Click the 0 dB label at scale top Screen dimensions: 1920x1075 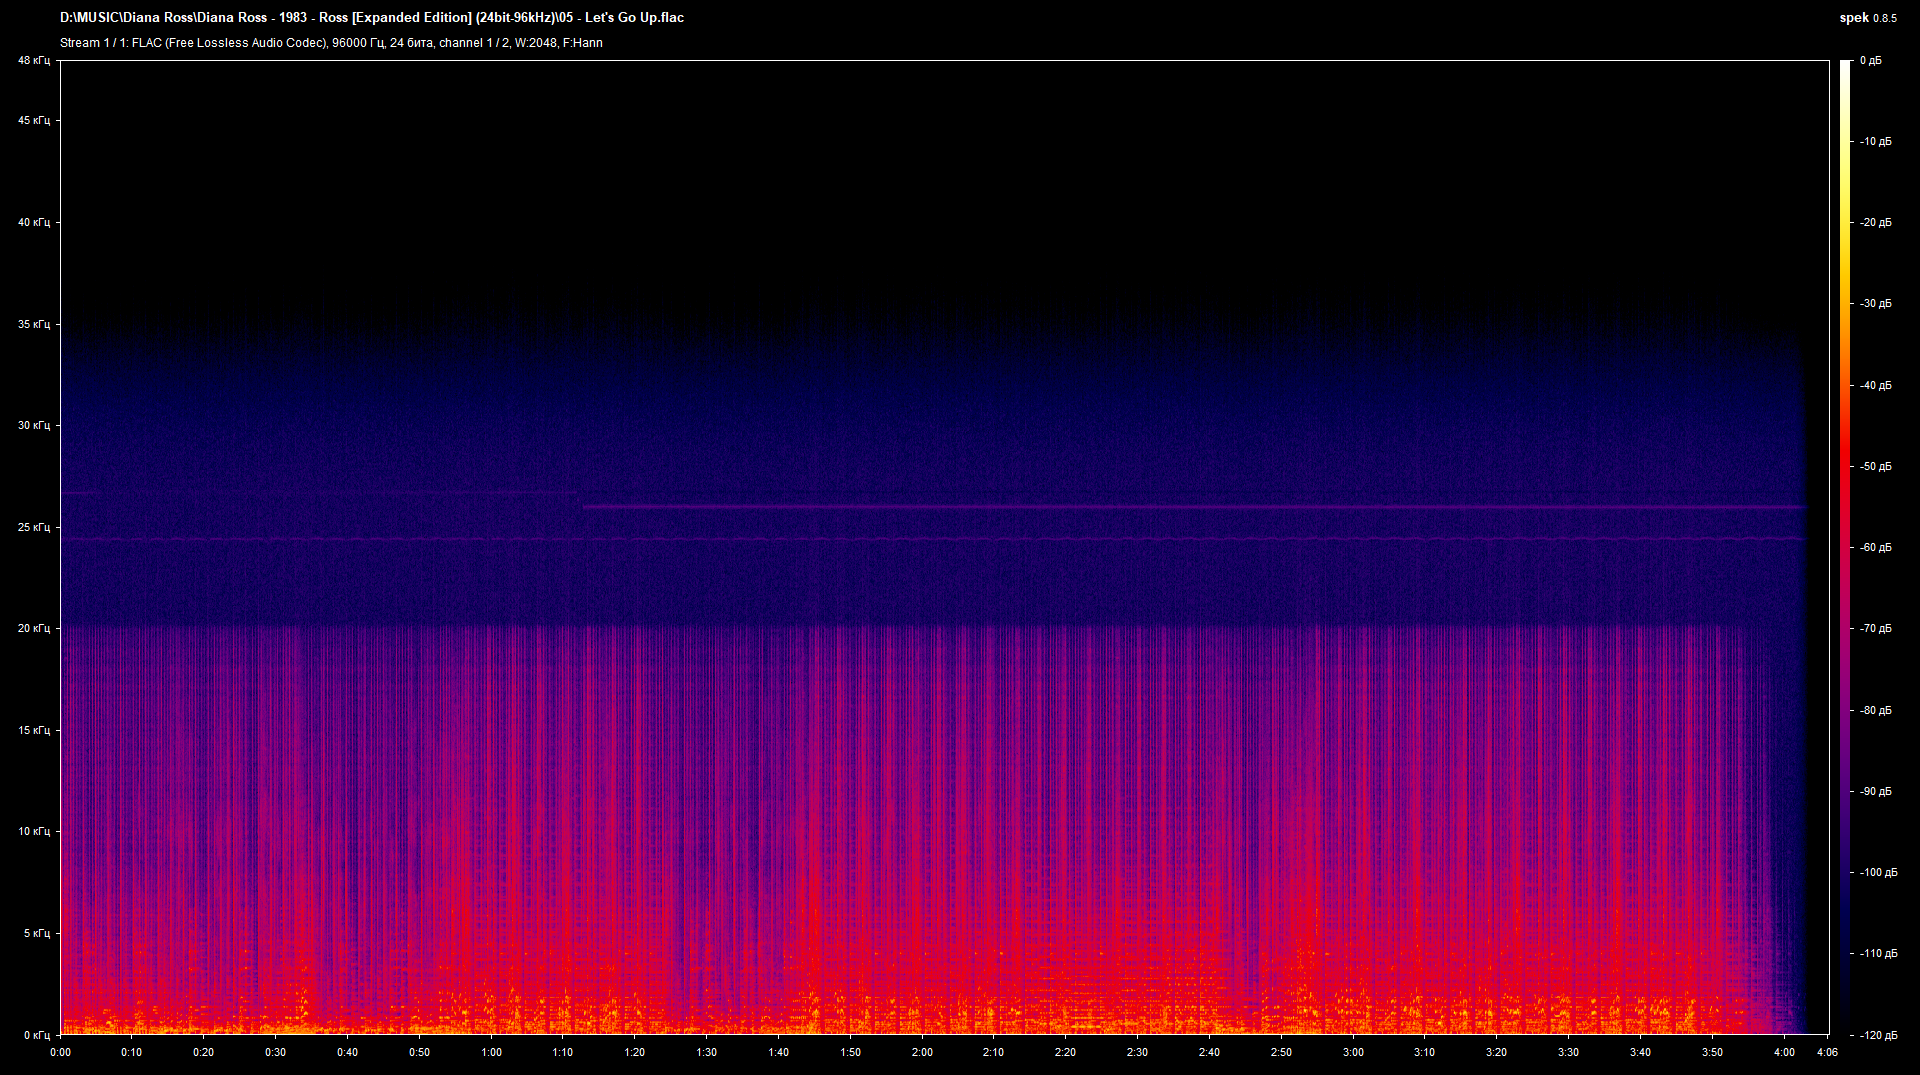(1870, 61)
